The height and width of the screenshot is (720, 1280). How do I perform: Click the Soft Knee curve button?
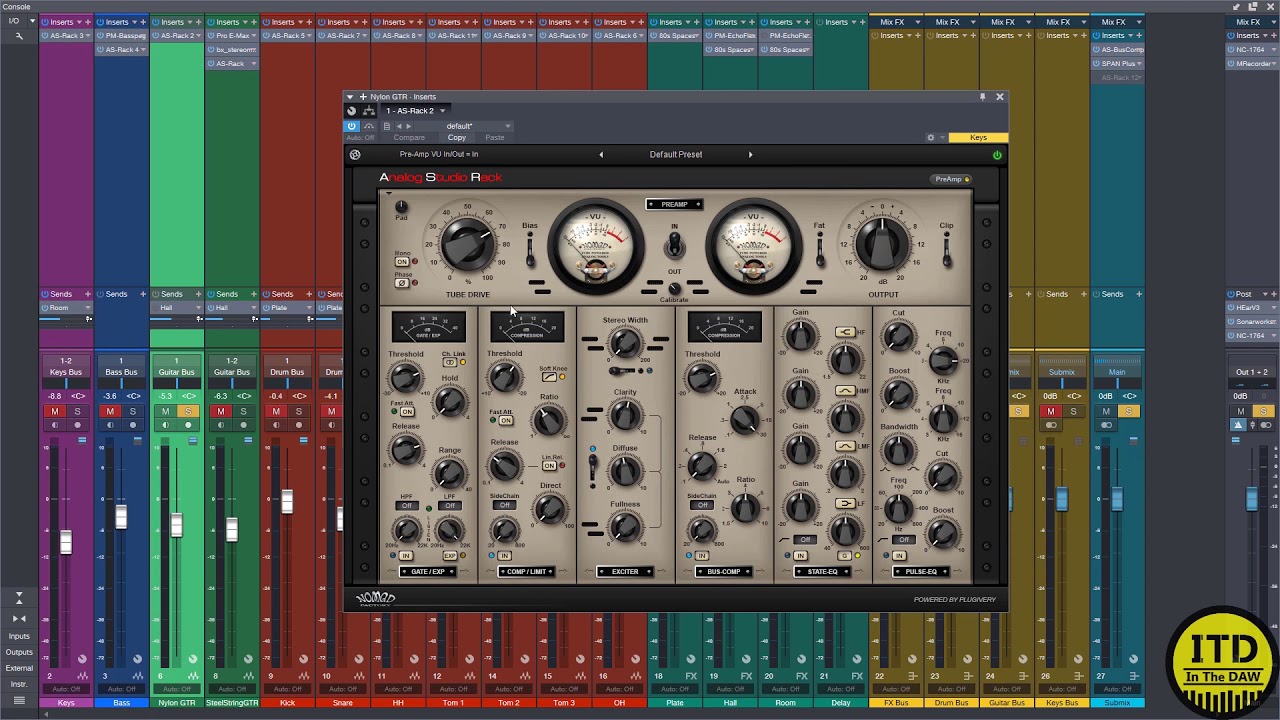click(549, 377)
